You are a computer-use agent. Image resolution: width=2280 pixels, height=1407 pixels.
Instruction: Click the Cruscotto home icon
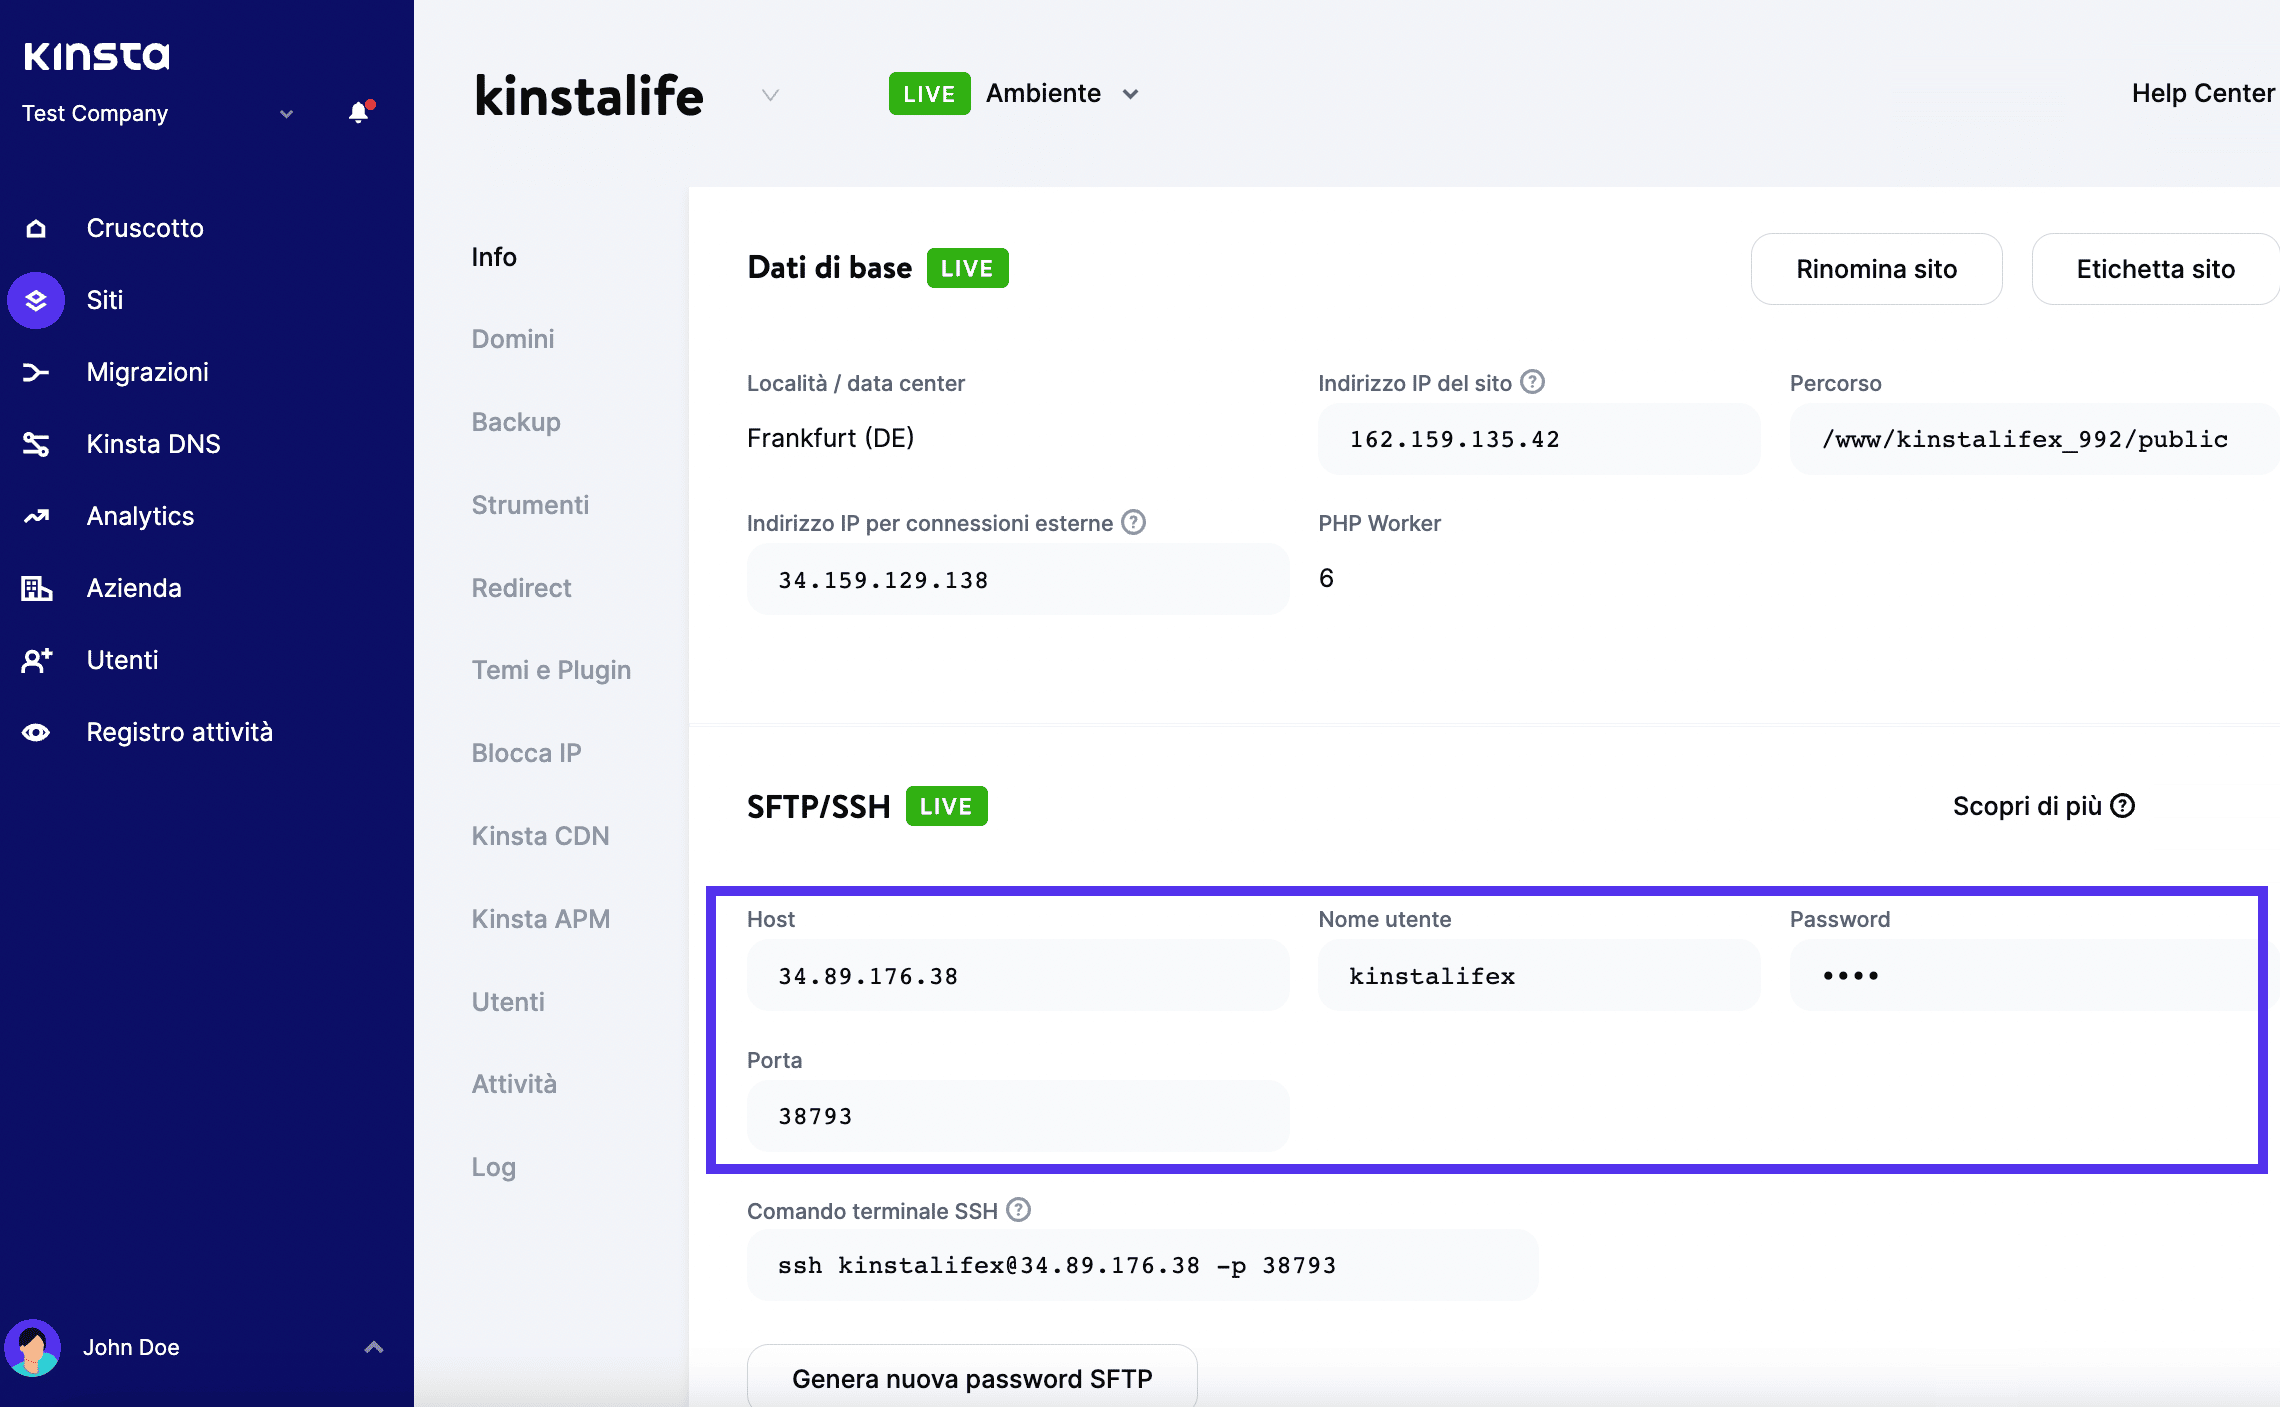[36, 228]
